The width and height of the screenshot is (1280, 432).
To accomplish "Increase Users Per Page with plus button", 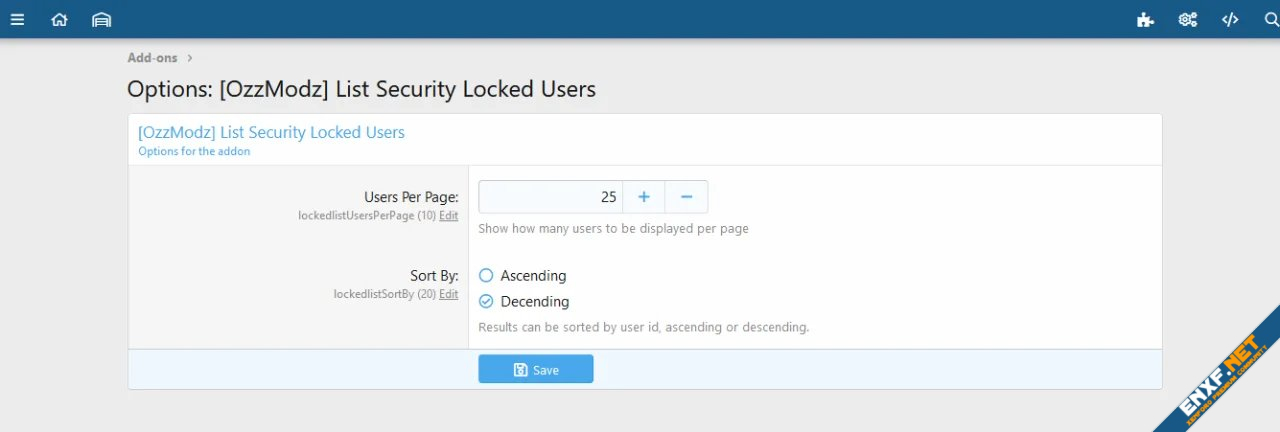I will (x=644, y=197).
